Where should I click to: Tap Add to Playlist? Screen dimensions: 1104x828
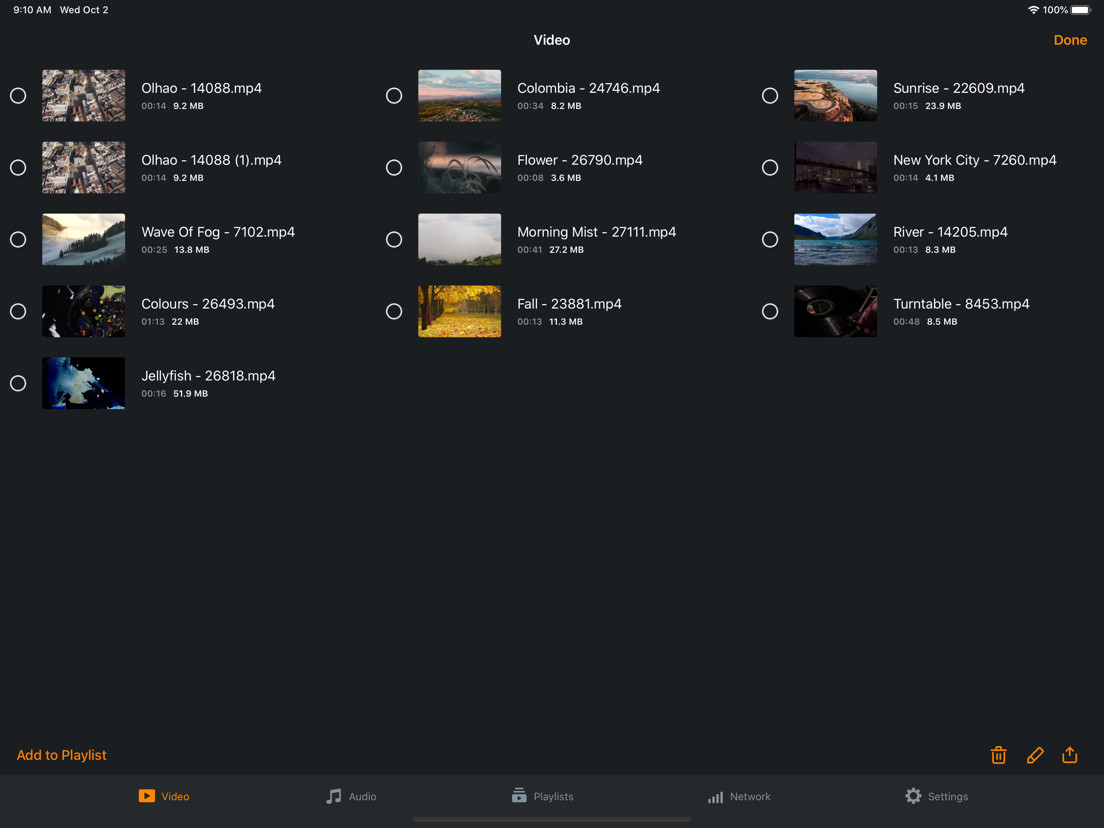[61, 755]
